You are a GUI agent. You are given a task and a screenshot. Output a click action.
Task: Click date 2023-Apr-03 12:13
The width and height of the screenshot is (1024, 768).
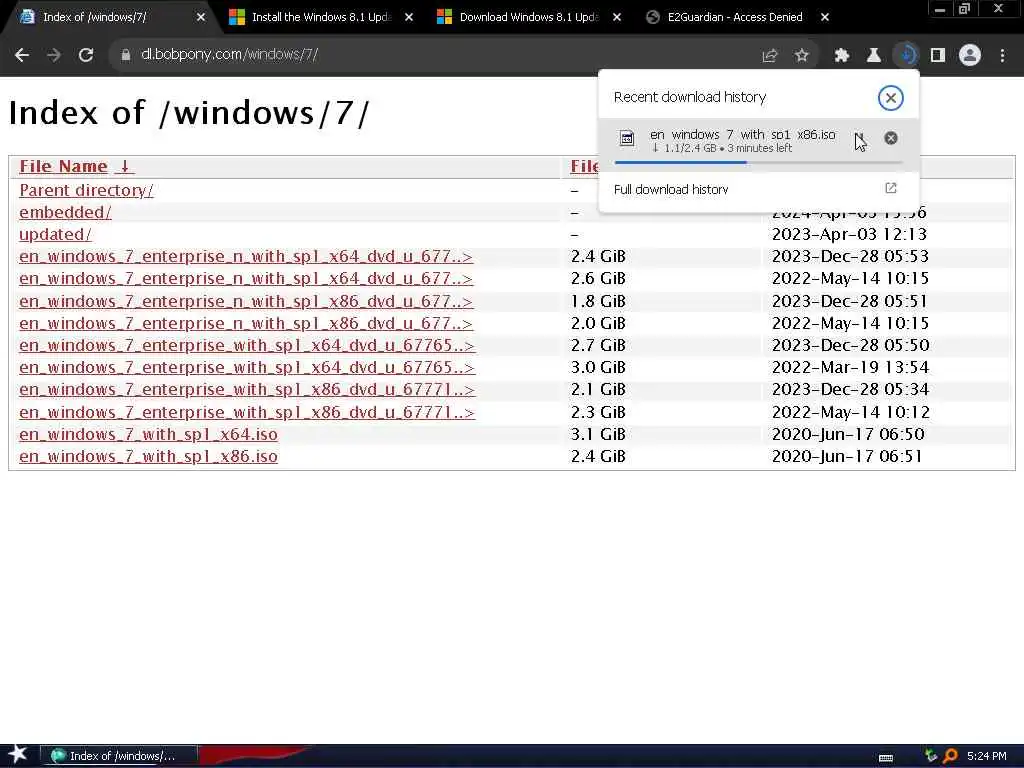[x=849, y=234]
